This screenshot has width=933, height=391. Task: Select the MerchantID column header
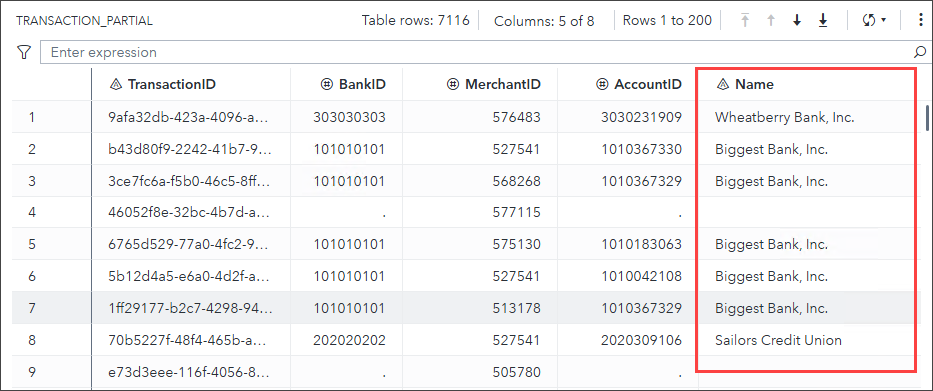pos(480,85)
